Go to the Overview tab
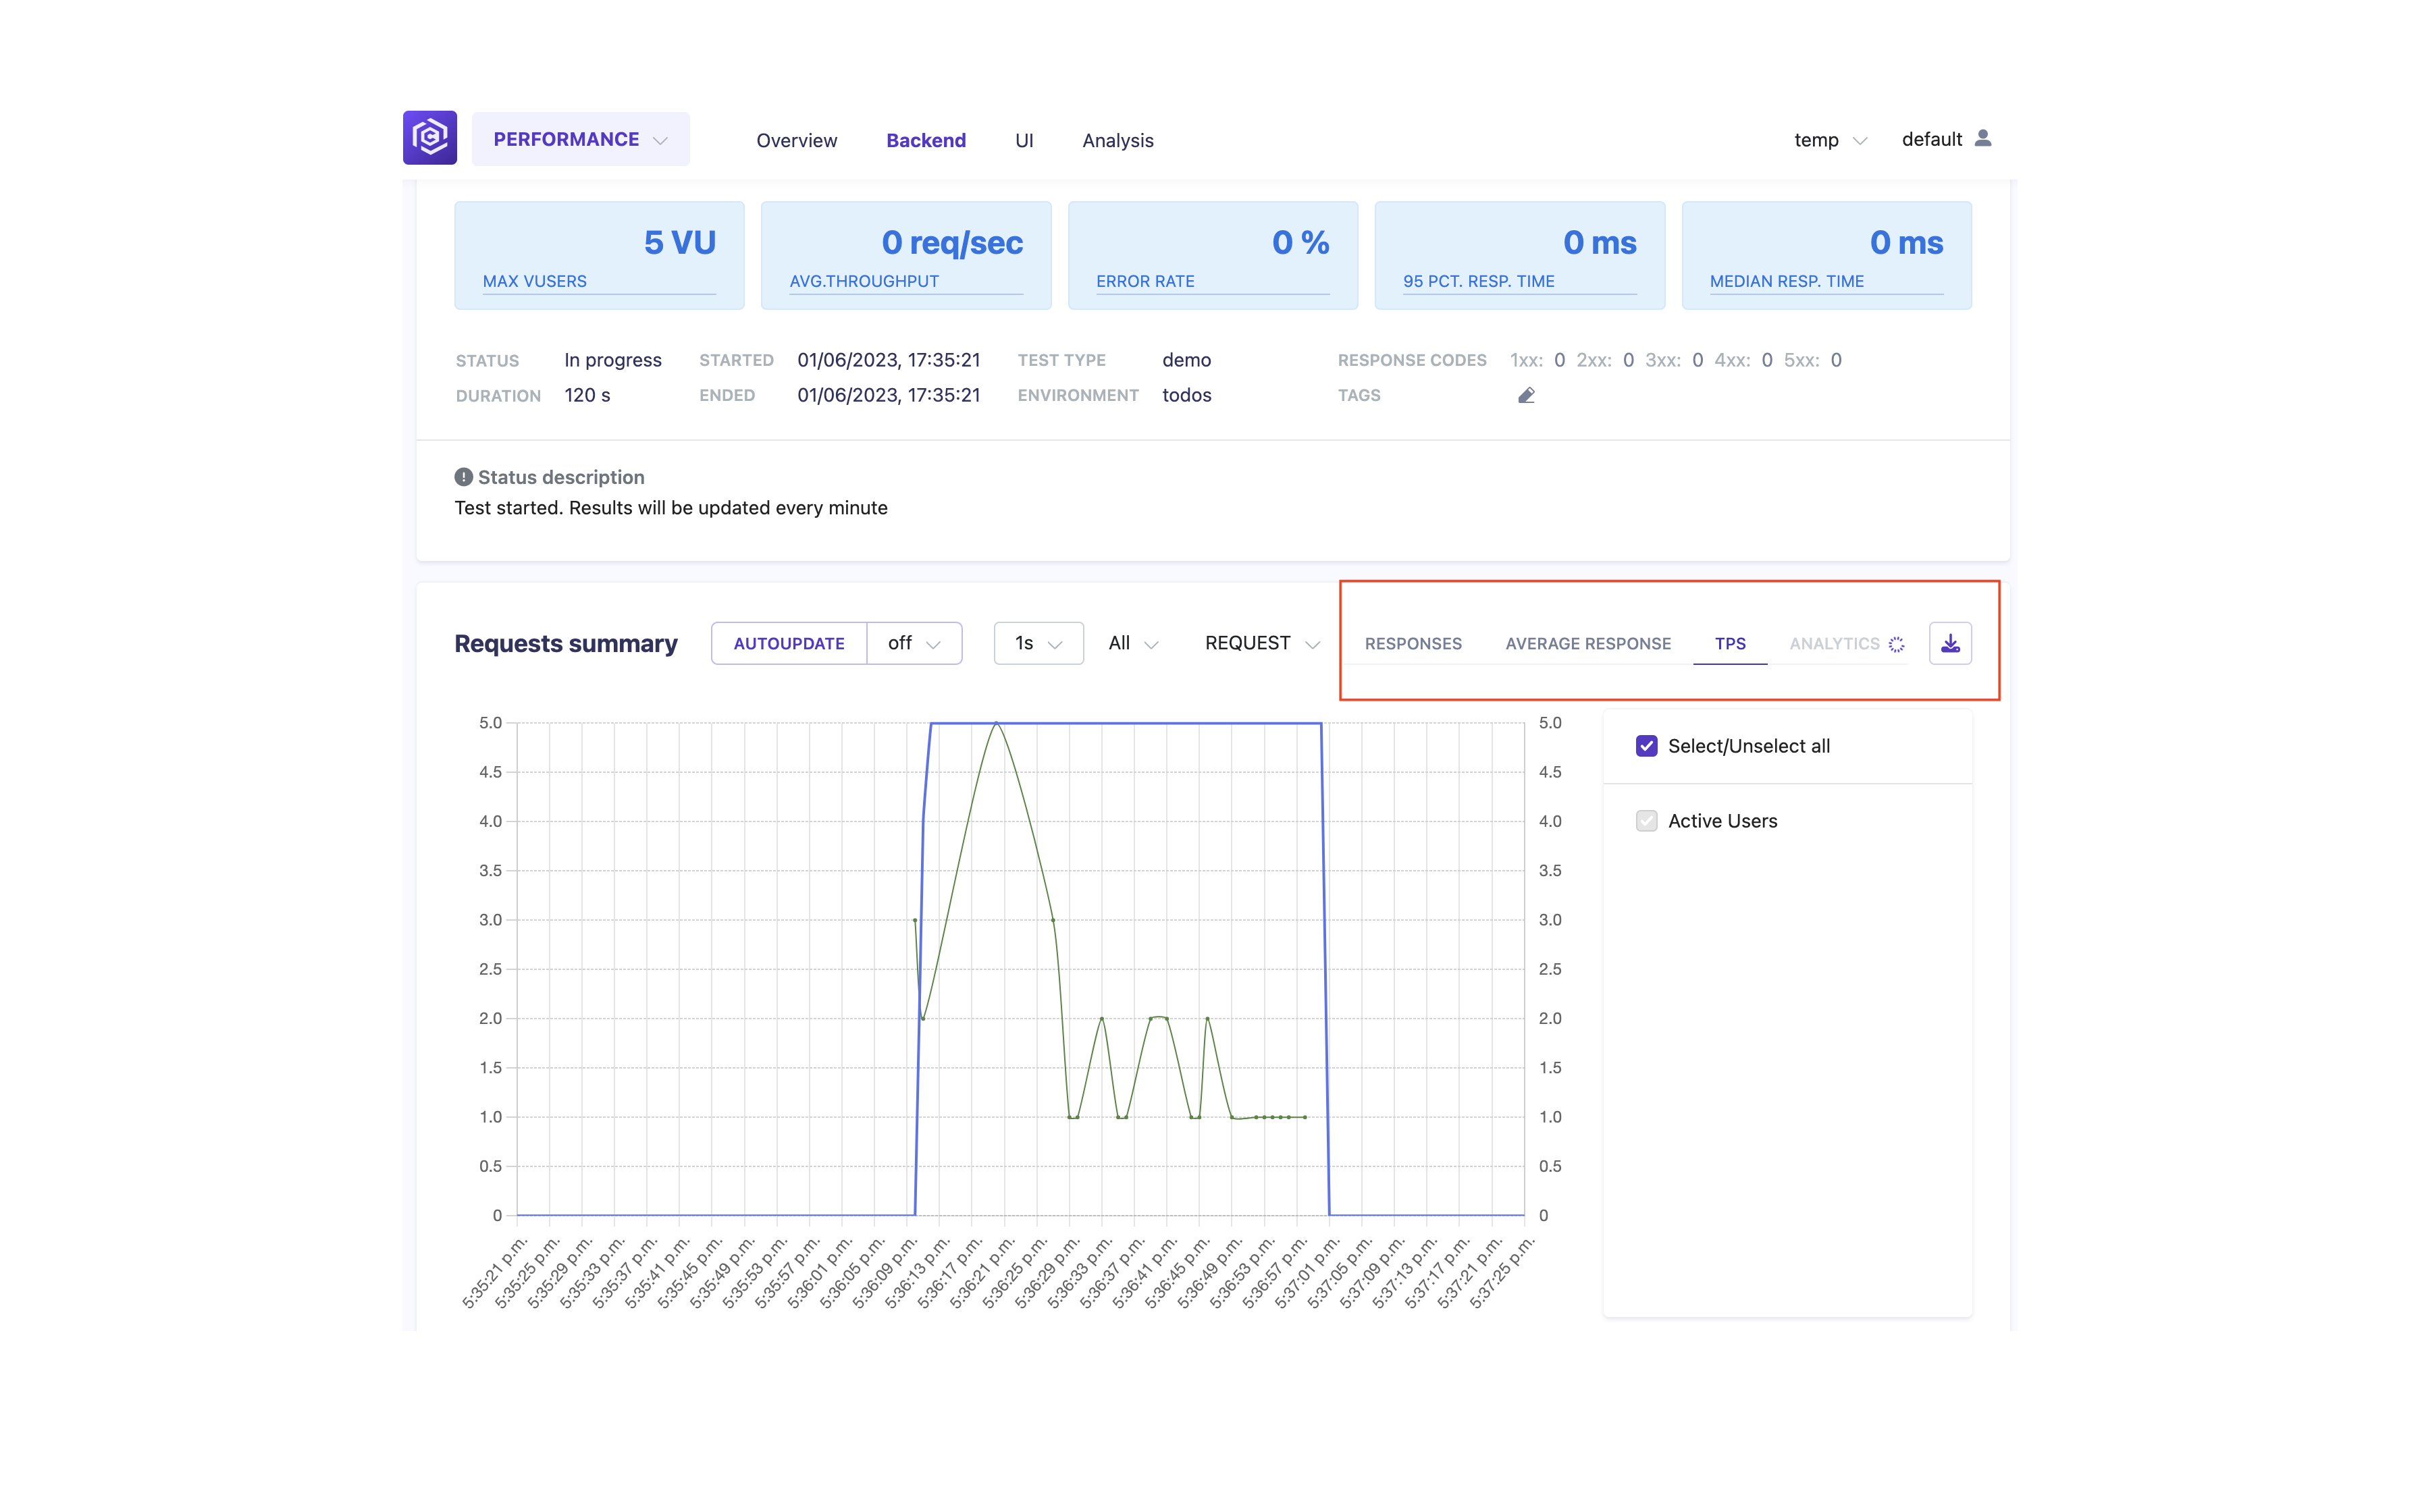The image size is (2420, 1512). click(x=796, y=140)
